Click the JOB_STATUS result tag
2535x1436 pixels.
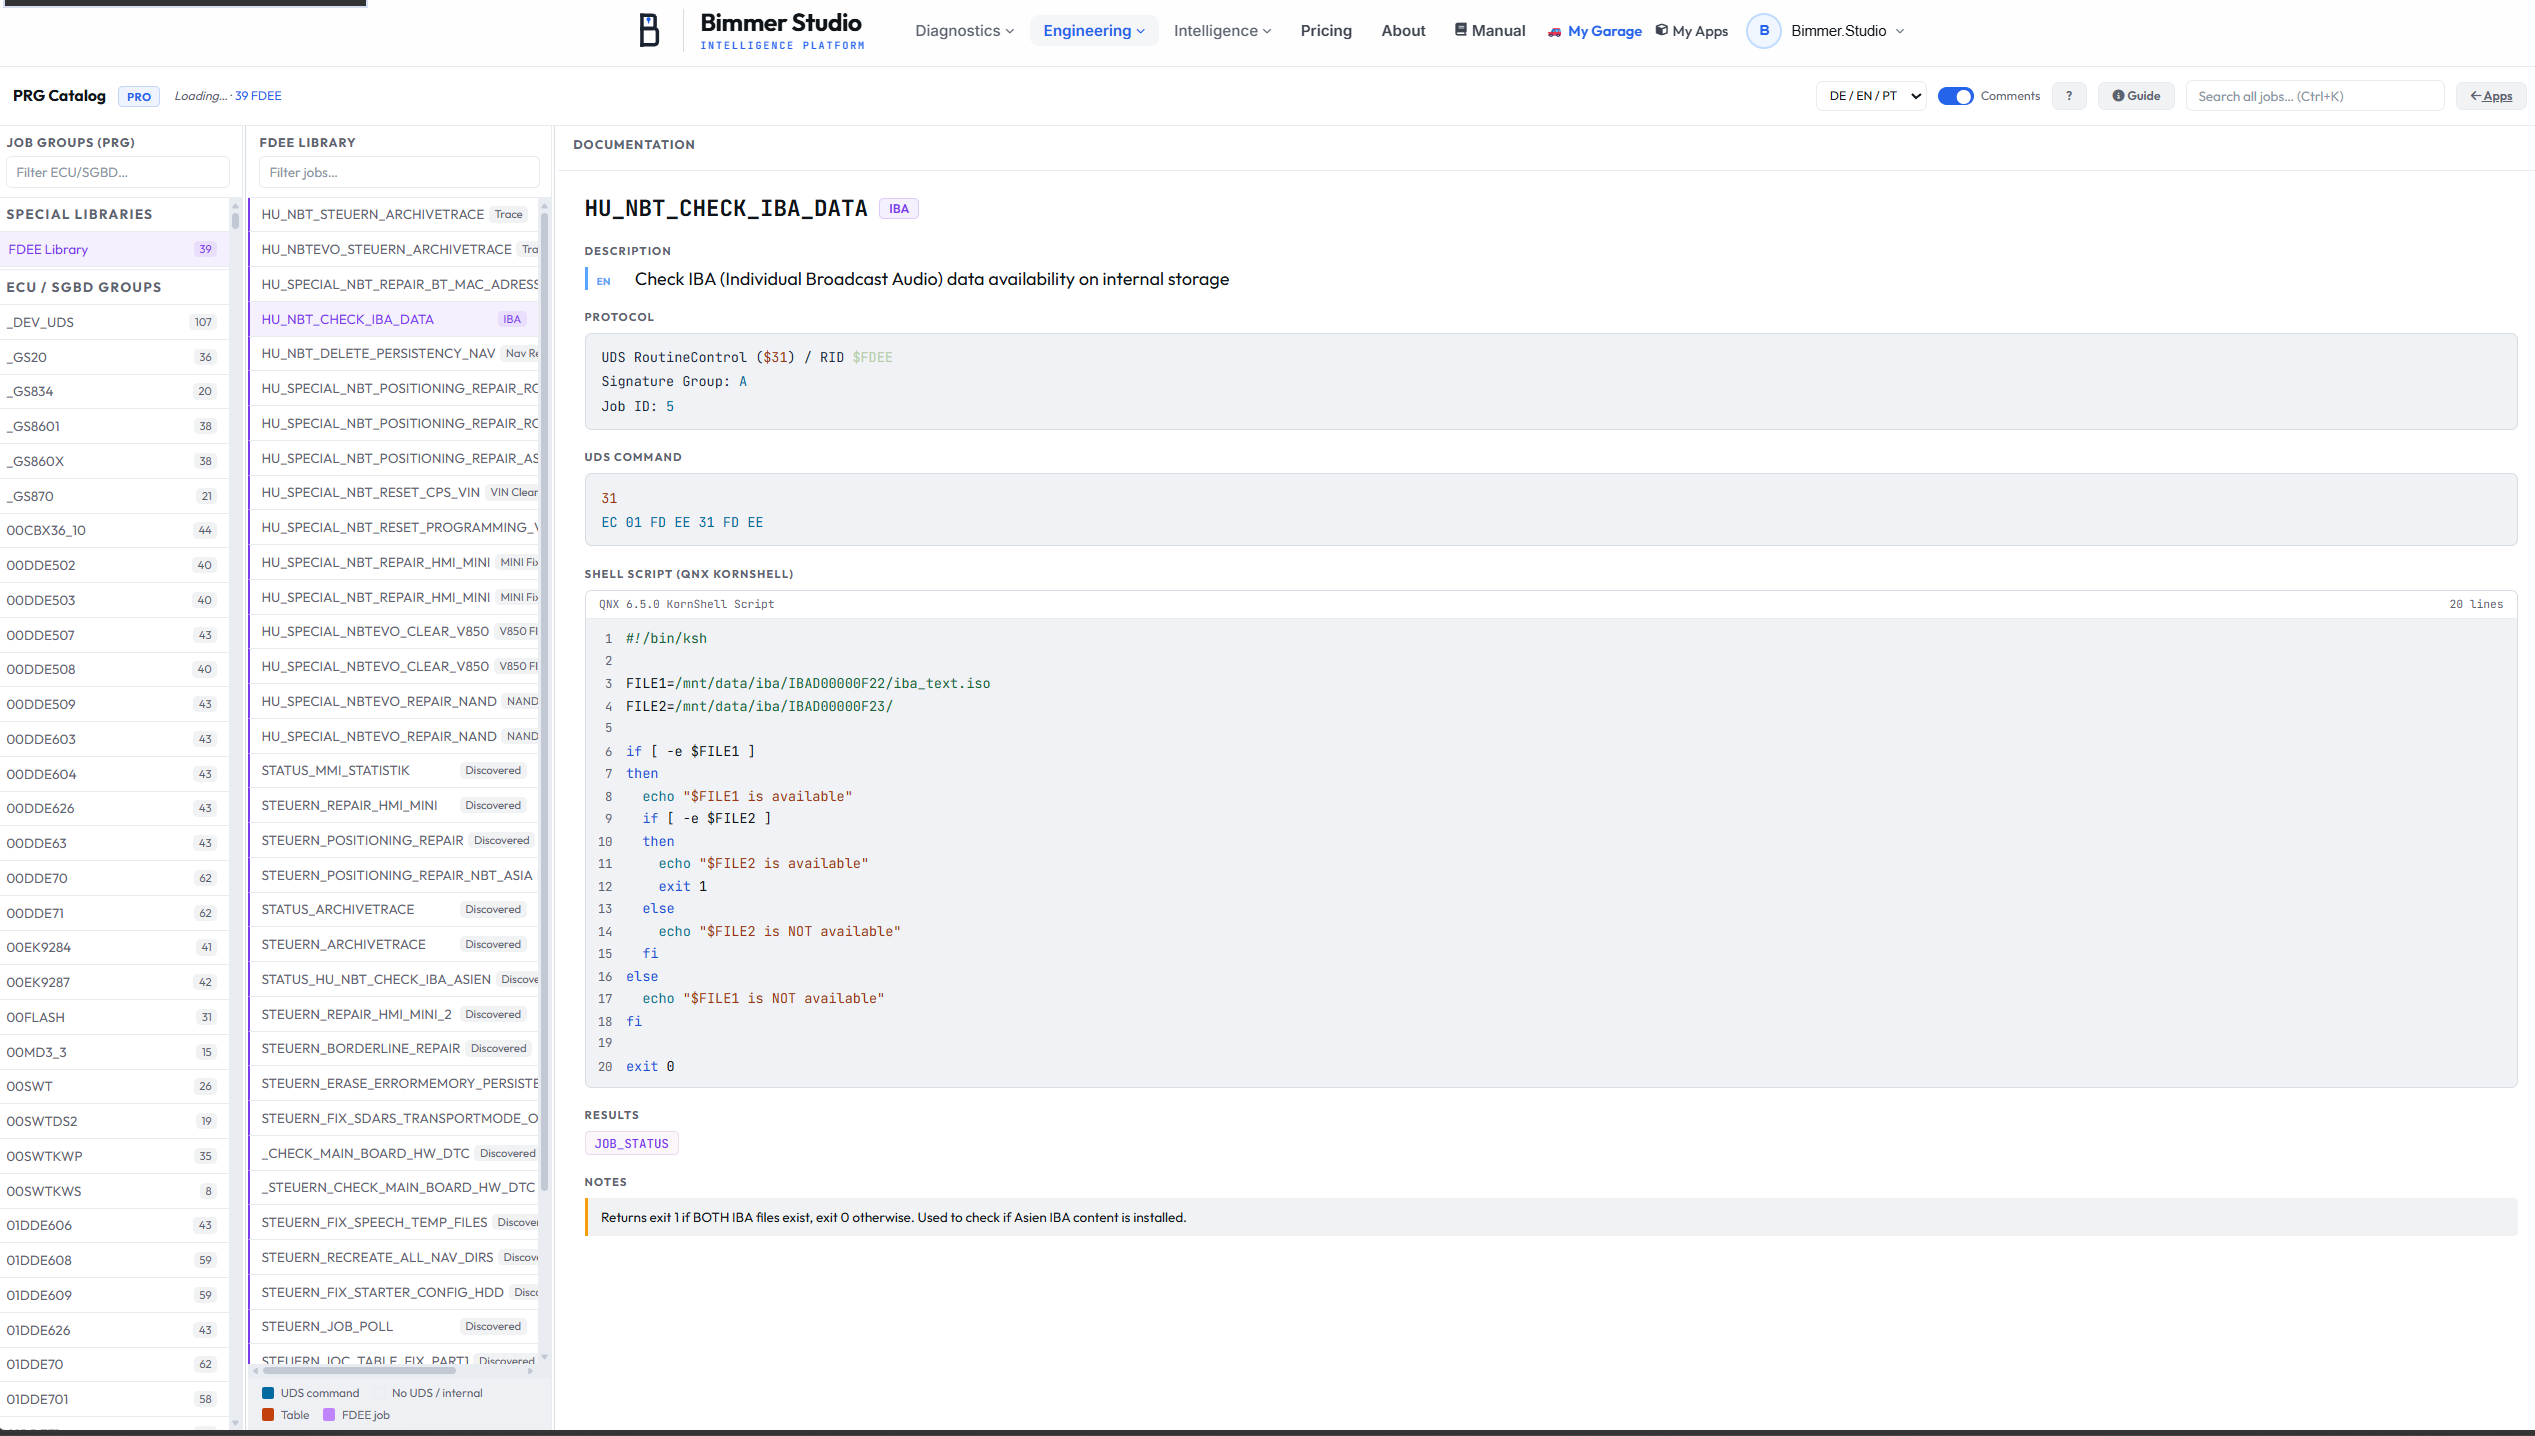[631, 1143]
